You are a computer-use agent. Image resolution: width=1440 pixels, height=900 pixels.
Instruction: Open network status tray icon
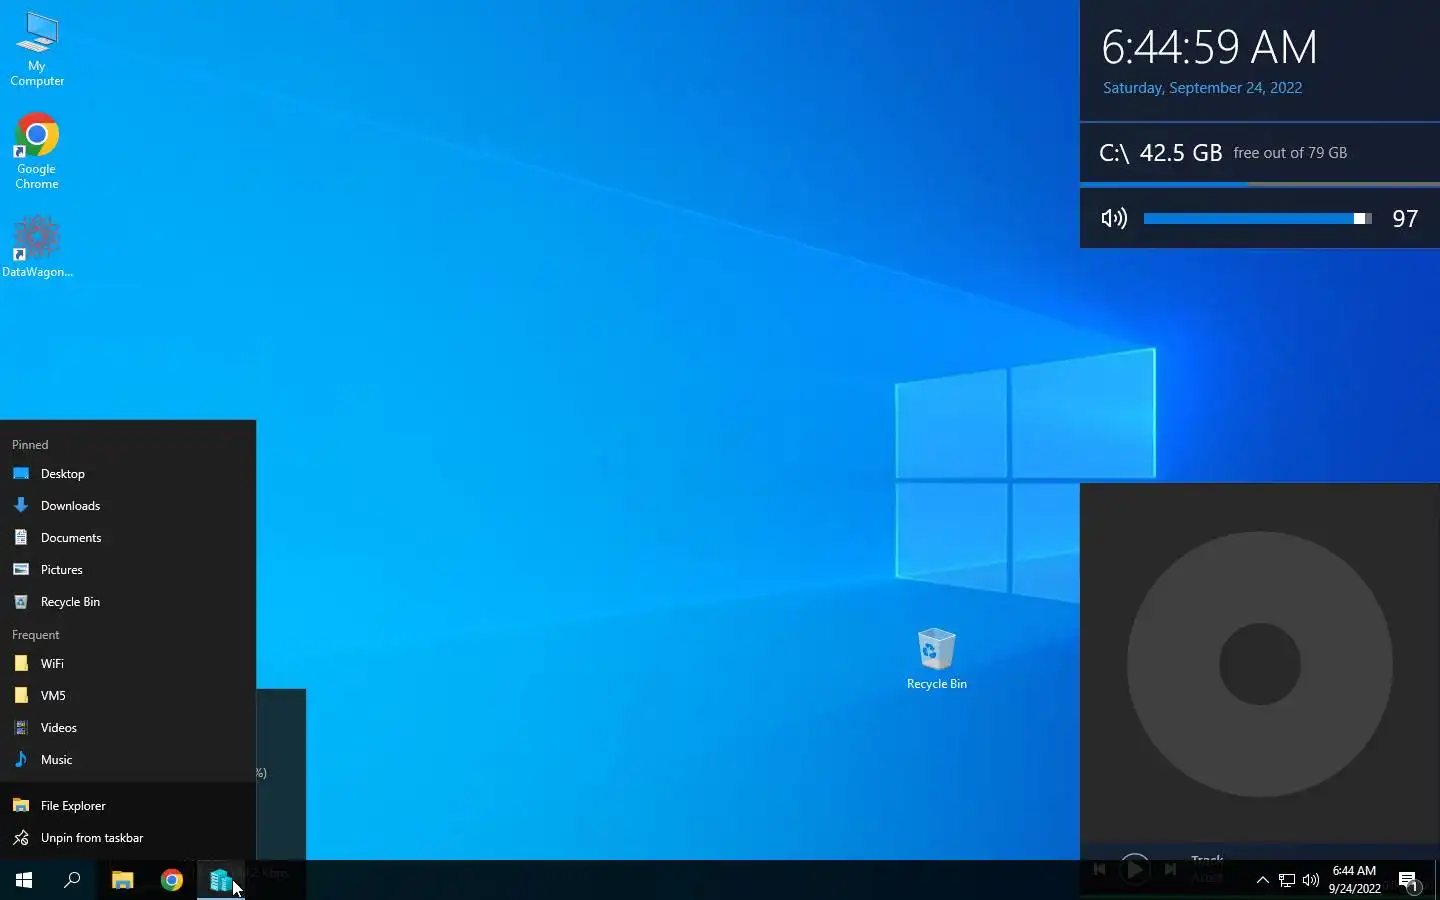click(x=1287, y=880)
